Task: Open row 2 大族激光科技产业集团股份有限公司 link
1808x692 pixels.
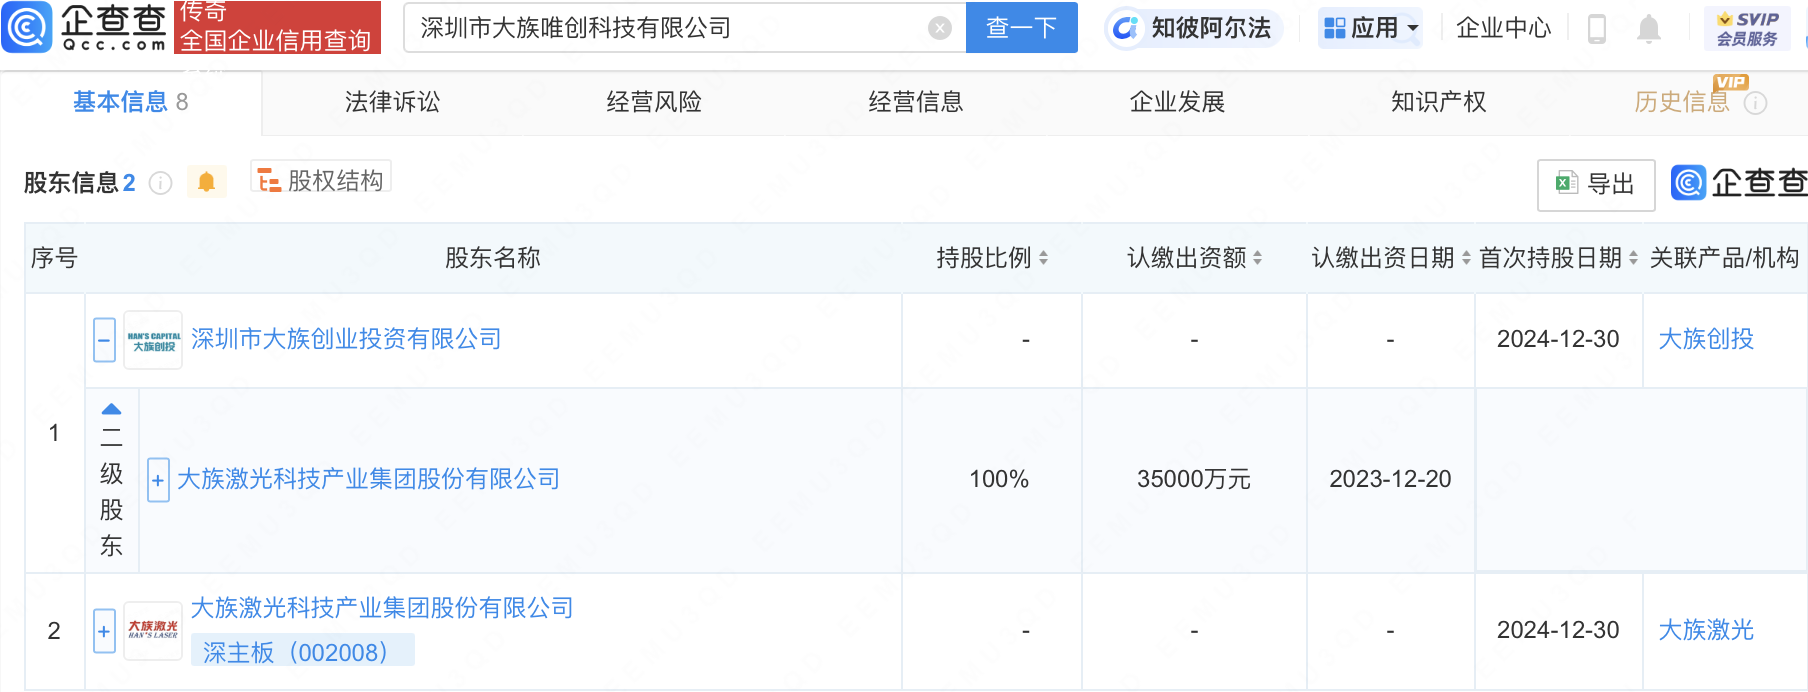Action: click(382, 608)
